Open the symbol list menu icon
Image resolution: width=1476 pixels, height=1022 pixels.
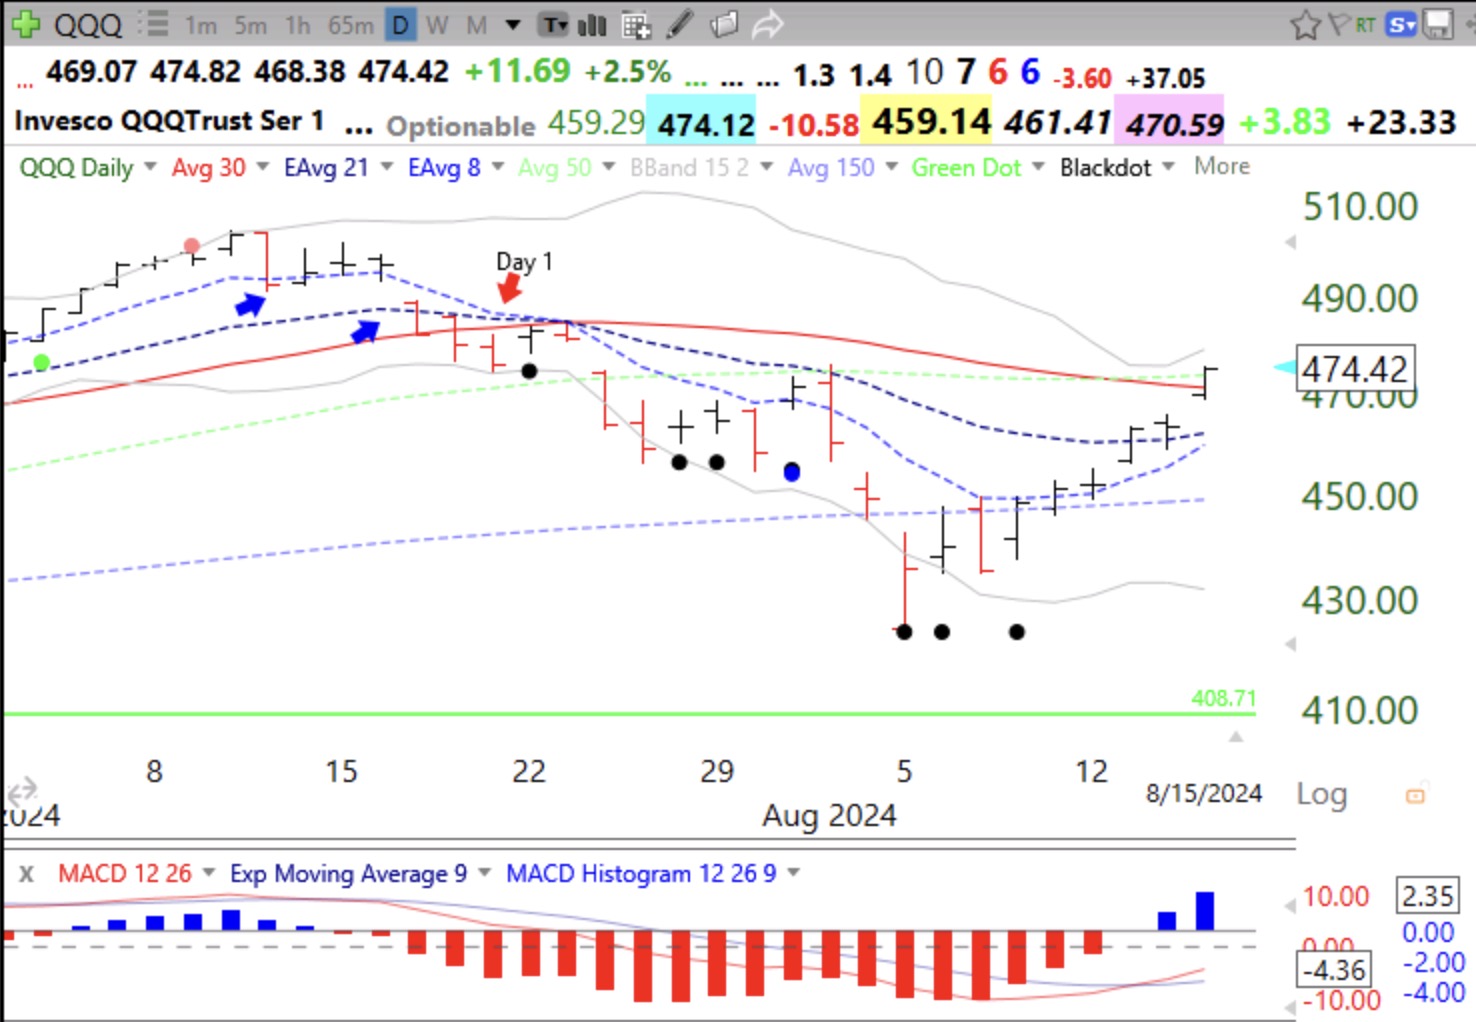[x=154, y=24]
